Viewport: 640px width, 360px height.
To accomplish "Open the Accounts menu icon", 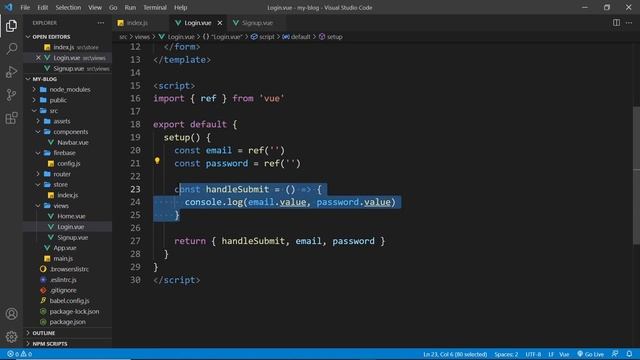I will (x=11, y=313).
